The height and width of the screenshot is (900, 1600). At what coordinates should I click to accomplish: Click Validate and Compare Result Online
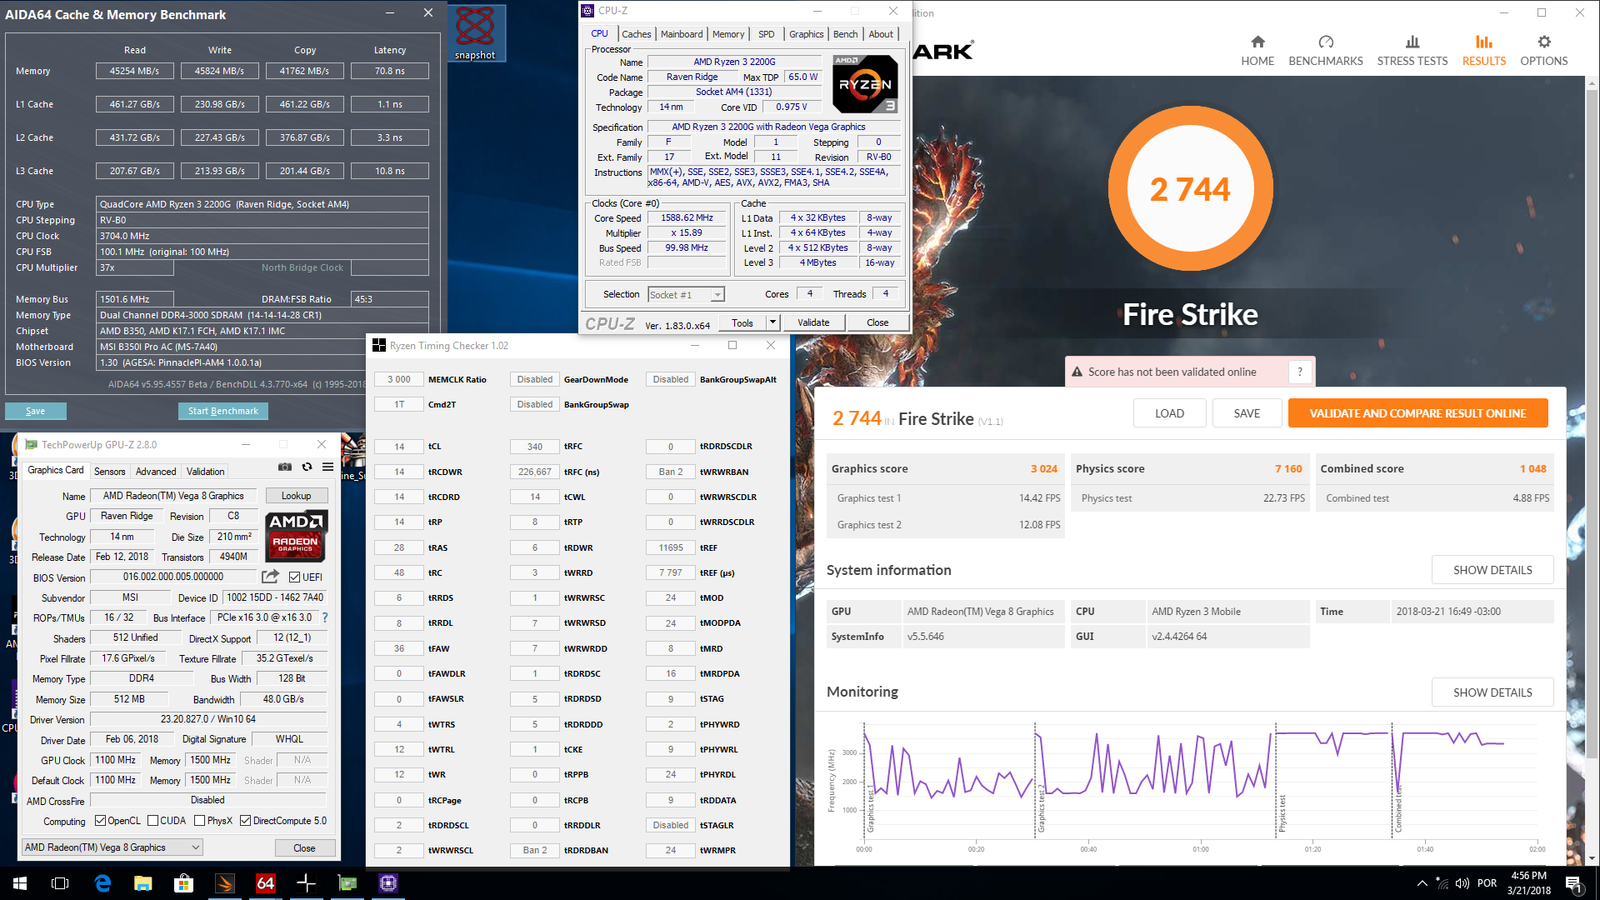coord(1417,413)
